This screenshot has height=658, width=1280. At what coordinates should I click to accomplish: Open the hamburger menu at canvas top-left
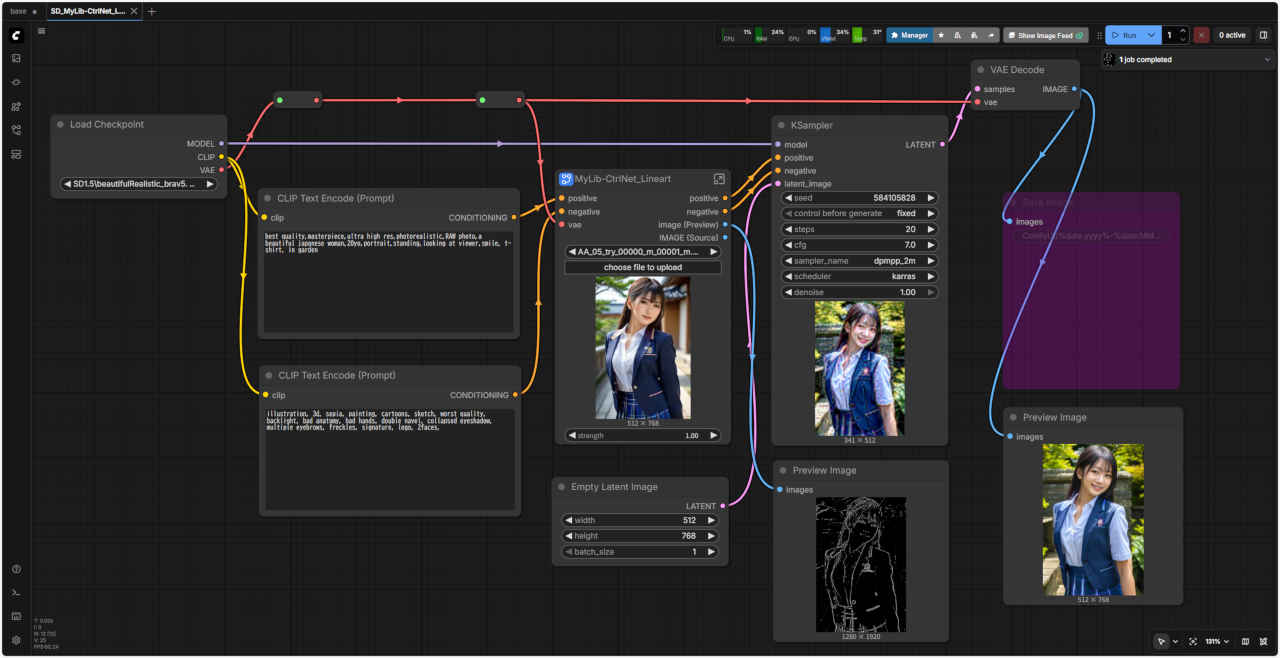(x=42, y=31)
